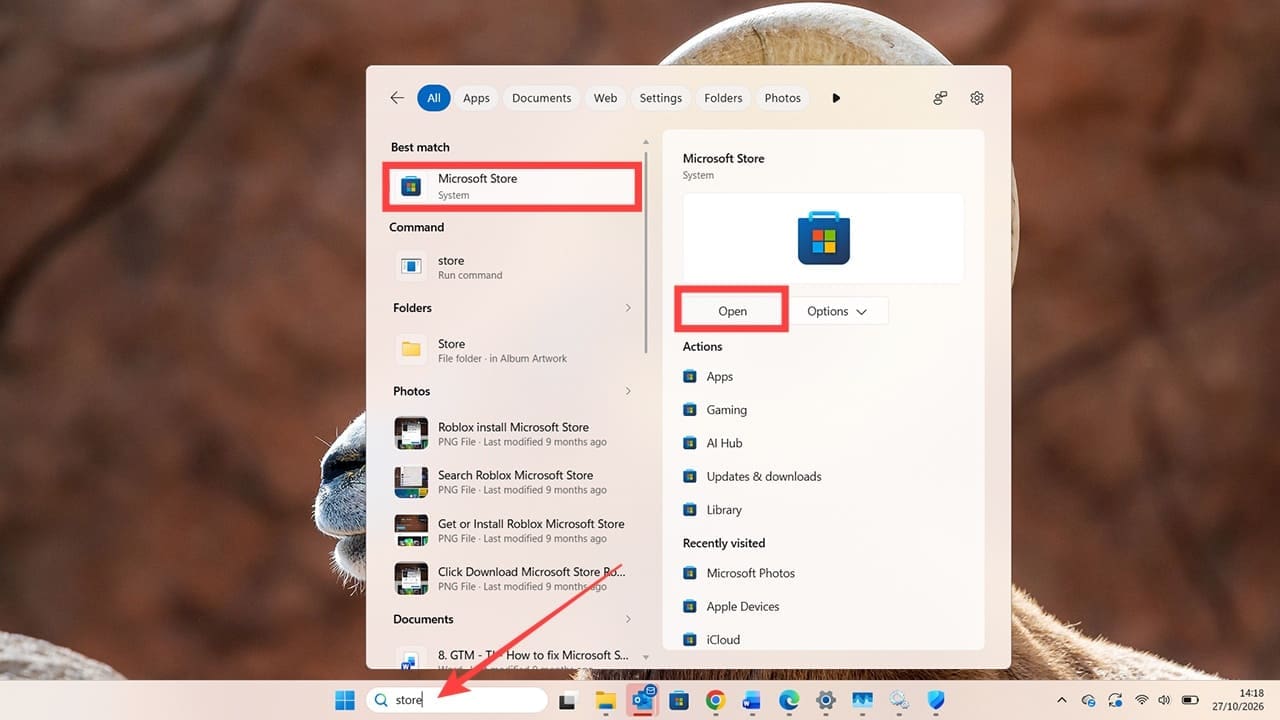Click the results list scrollbar
The height and width of the screenshot is (720, 1280).
647,250
